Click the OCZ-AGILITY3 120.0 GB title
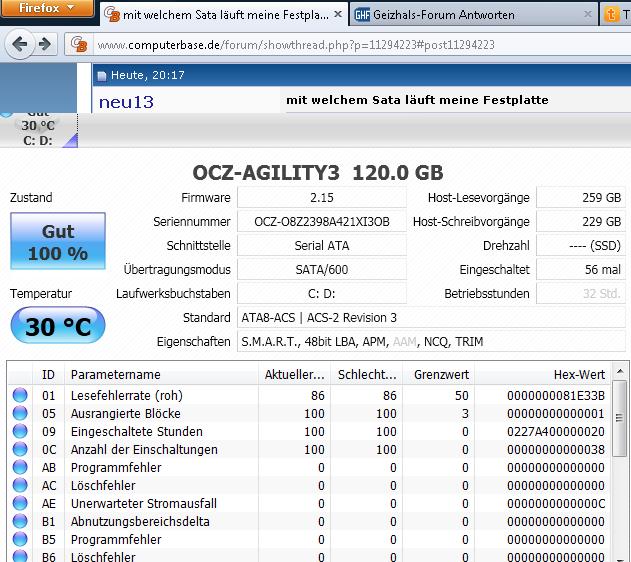The height and width of the screenshot is (562, 631). point(318,173)
